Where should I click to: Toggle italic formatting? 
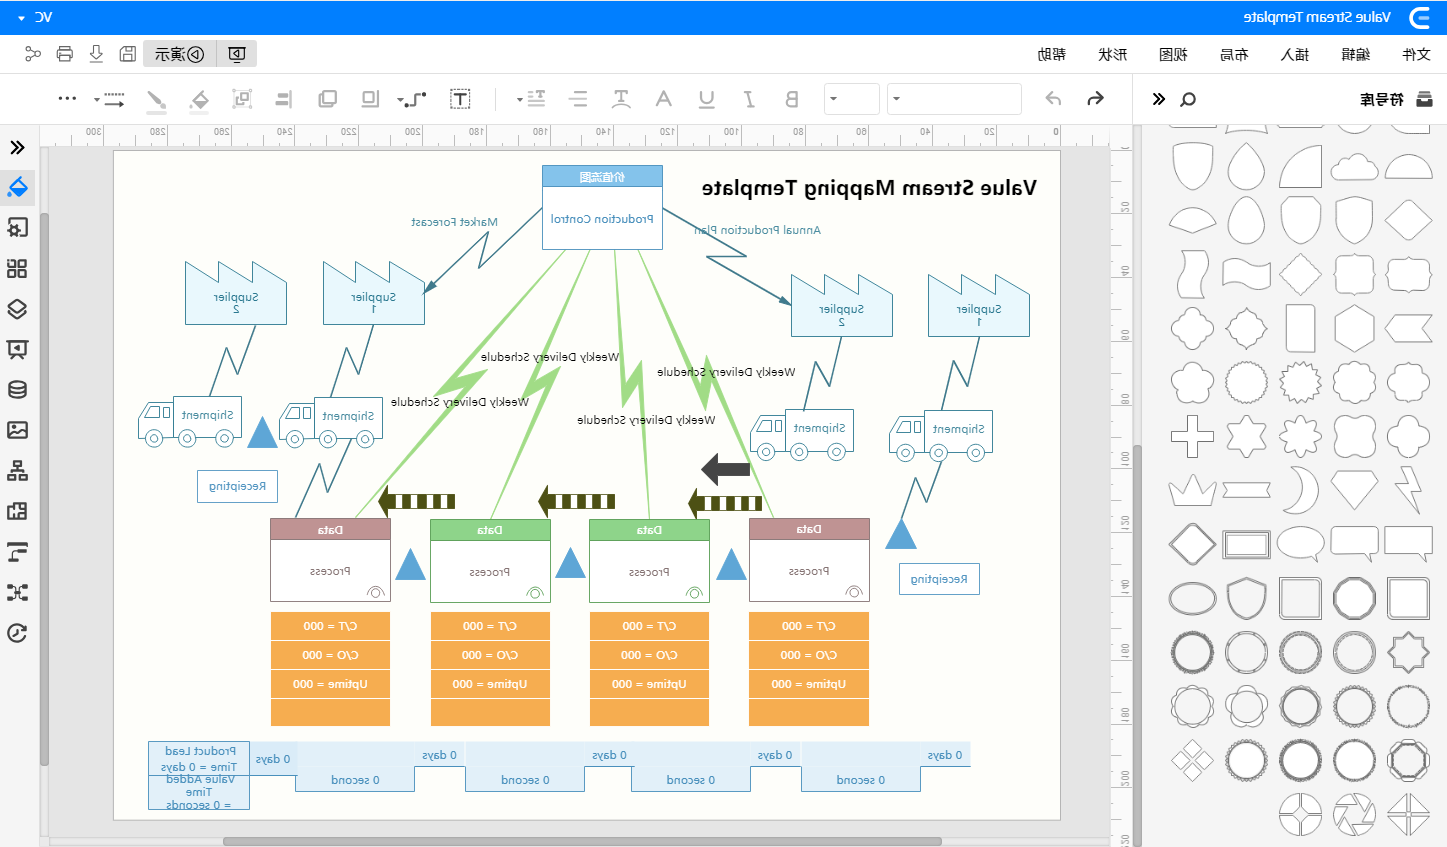749,98
